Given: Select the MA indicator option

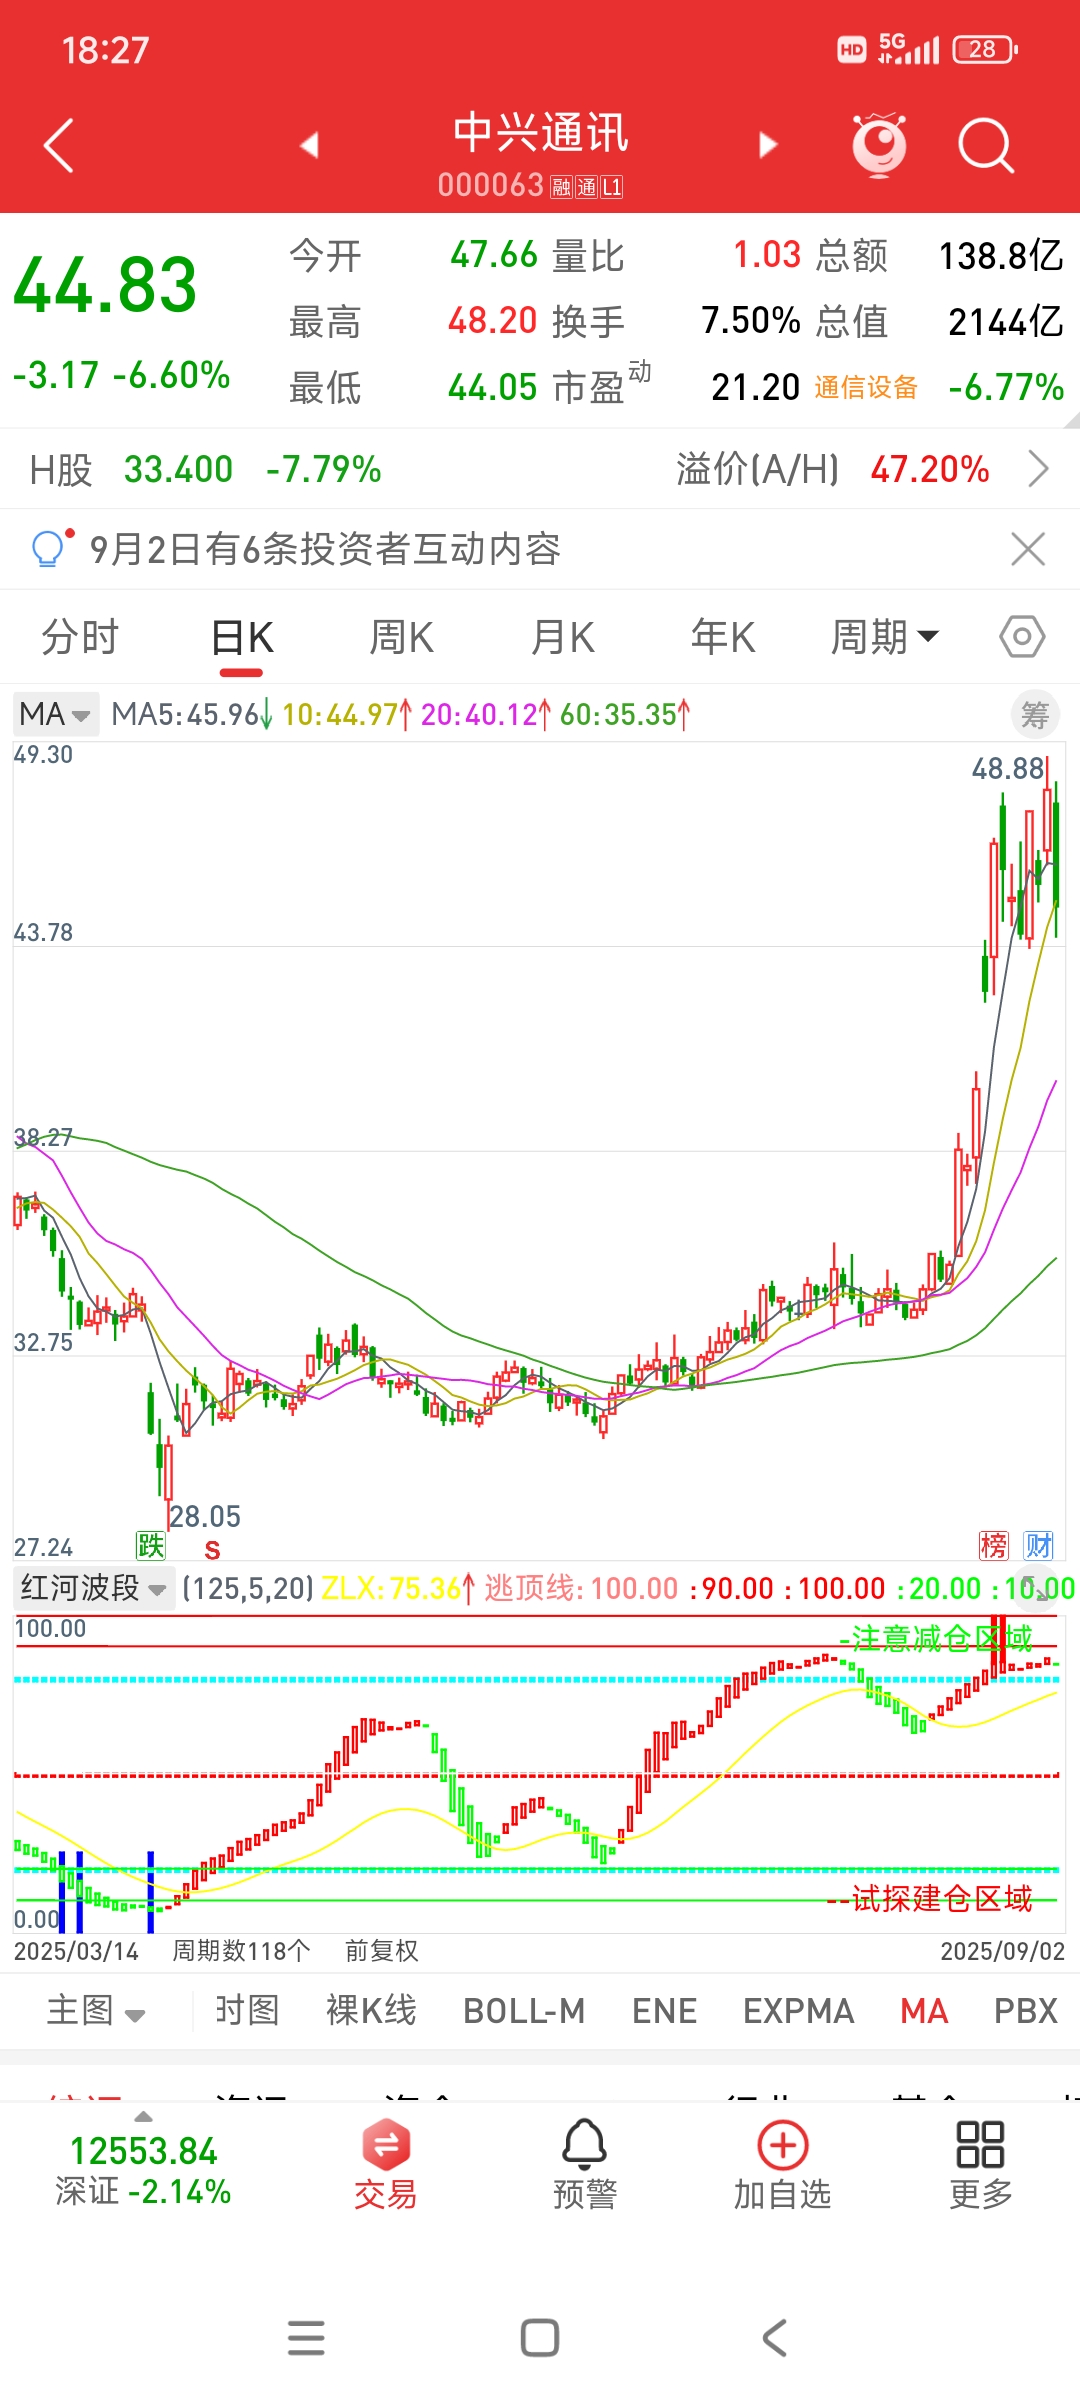Looking at the screenshot, I should click(924, 2011).
